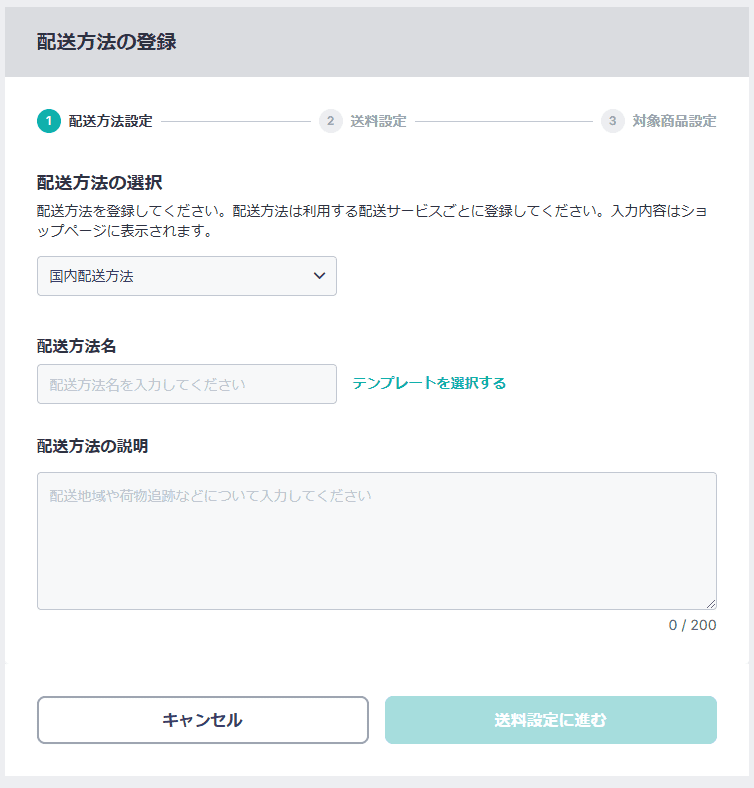Click the step 1 circle icon
This screenshot has height=788, width=754.
coord(49,121)
